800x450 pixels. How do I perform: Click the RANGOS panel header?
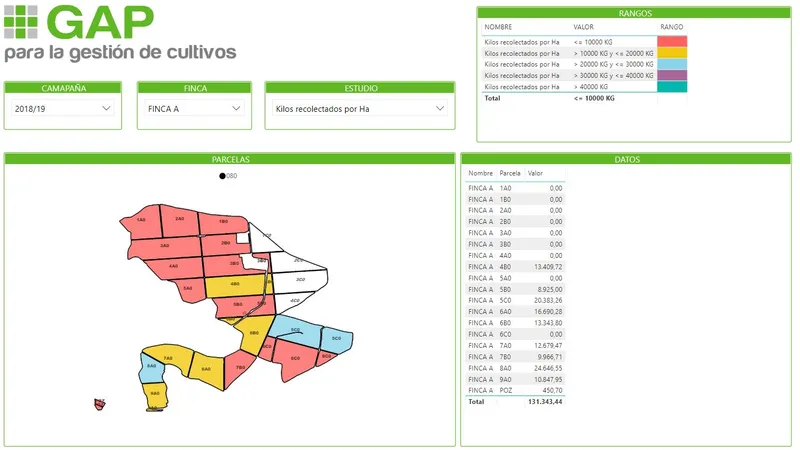(x=634, y=13)
